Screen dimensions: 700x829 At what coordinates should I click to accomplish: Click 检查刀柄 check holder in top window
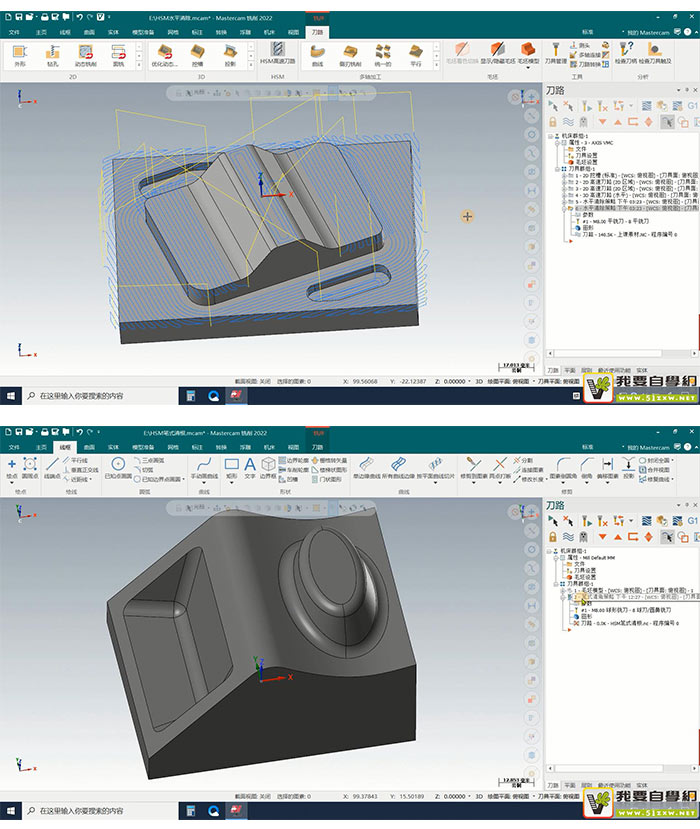point(627,53)
